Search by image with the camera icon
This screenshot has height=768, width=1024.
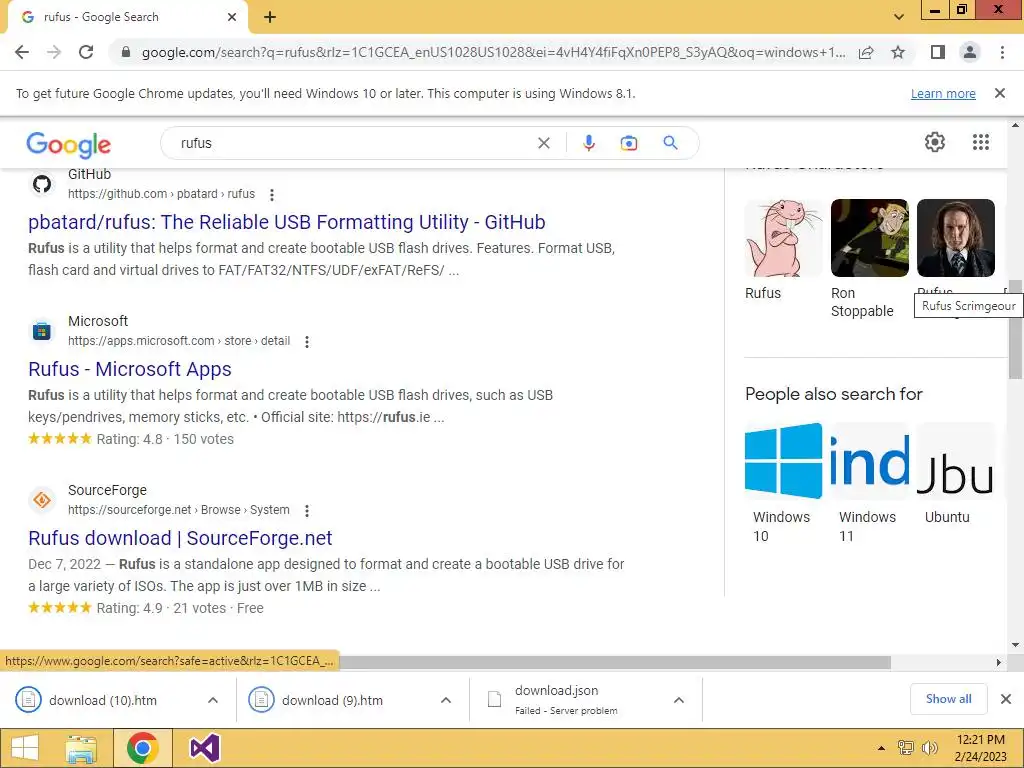coord(628,143)
